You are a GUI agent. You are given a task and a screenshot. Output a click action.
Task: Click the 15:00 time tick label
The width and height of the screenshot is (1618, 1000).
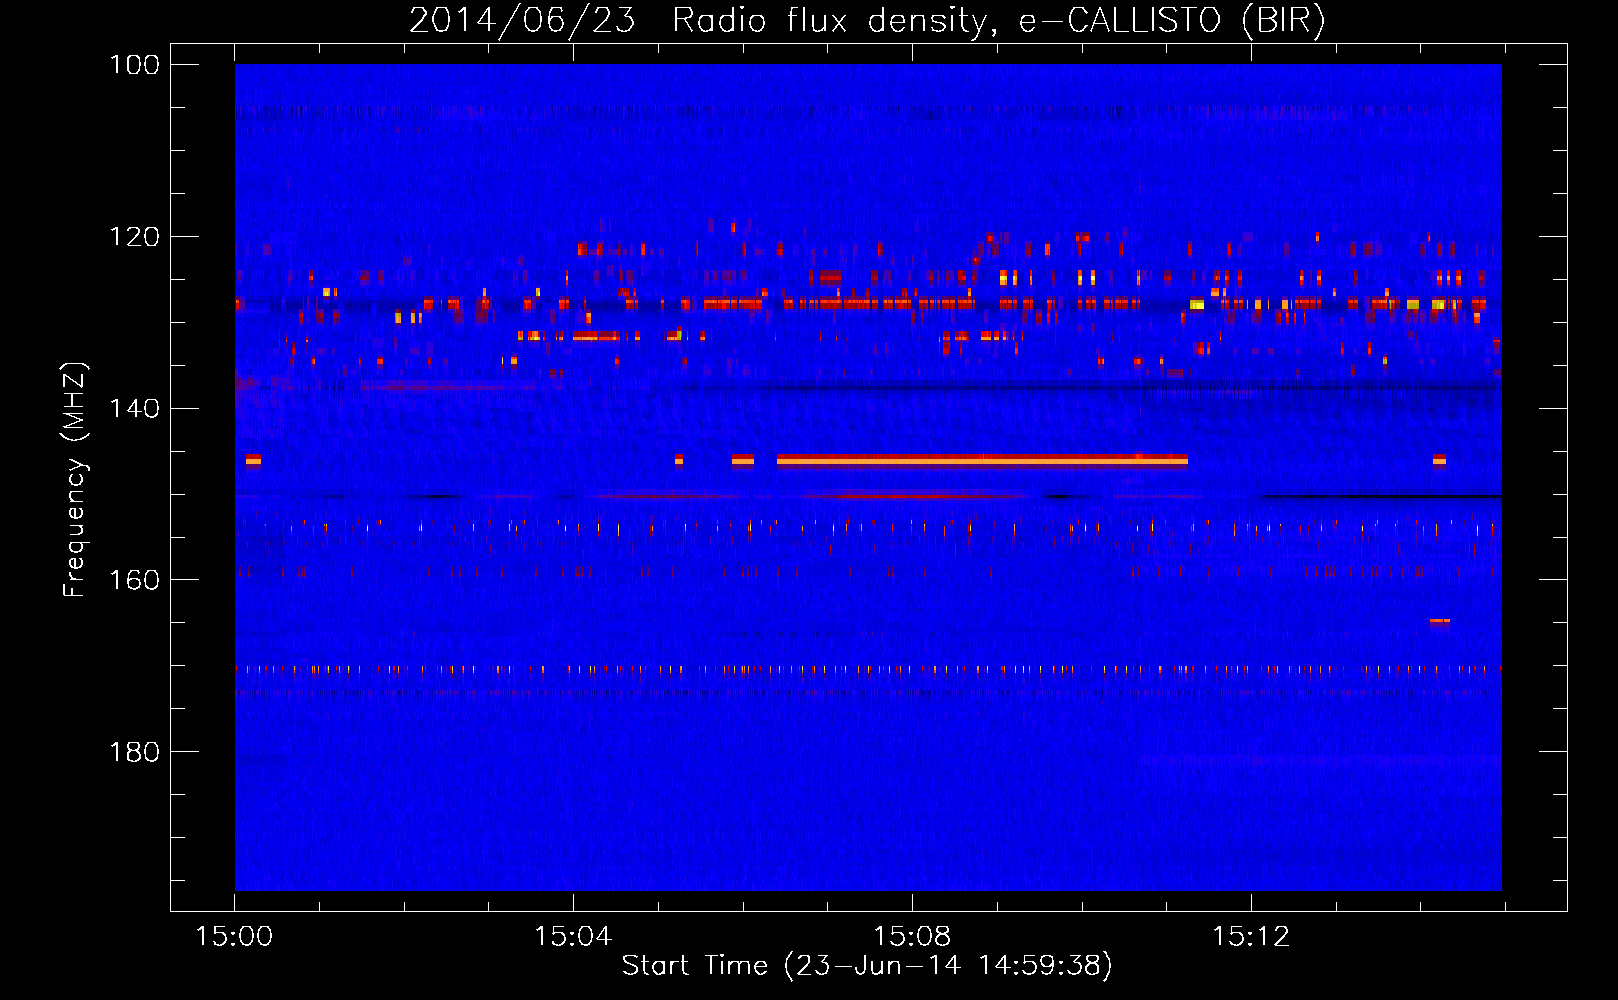[234, 937]
